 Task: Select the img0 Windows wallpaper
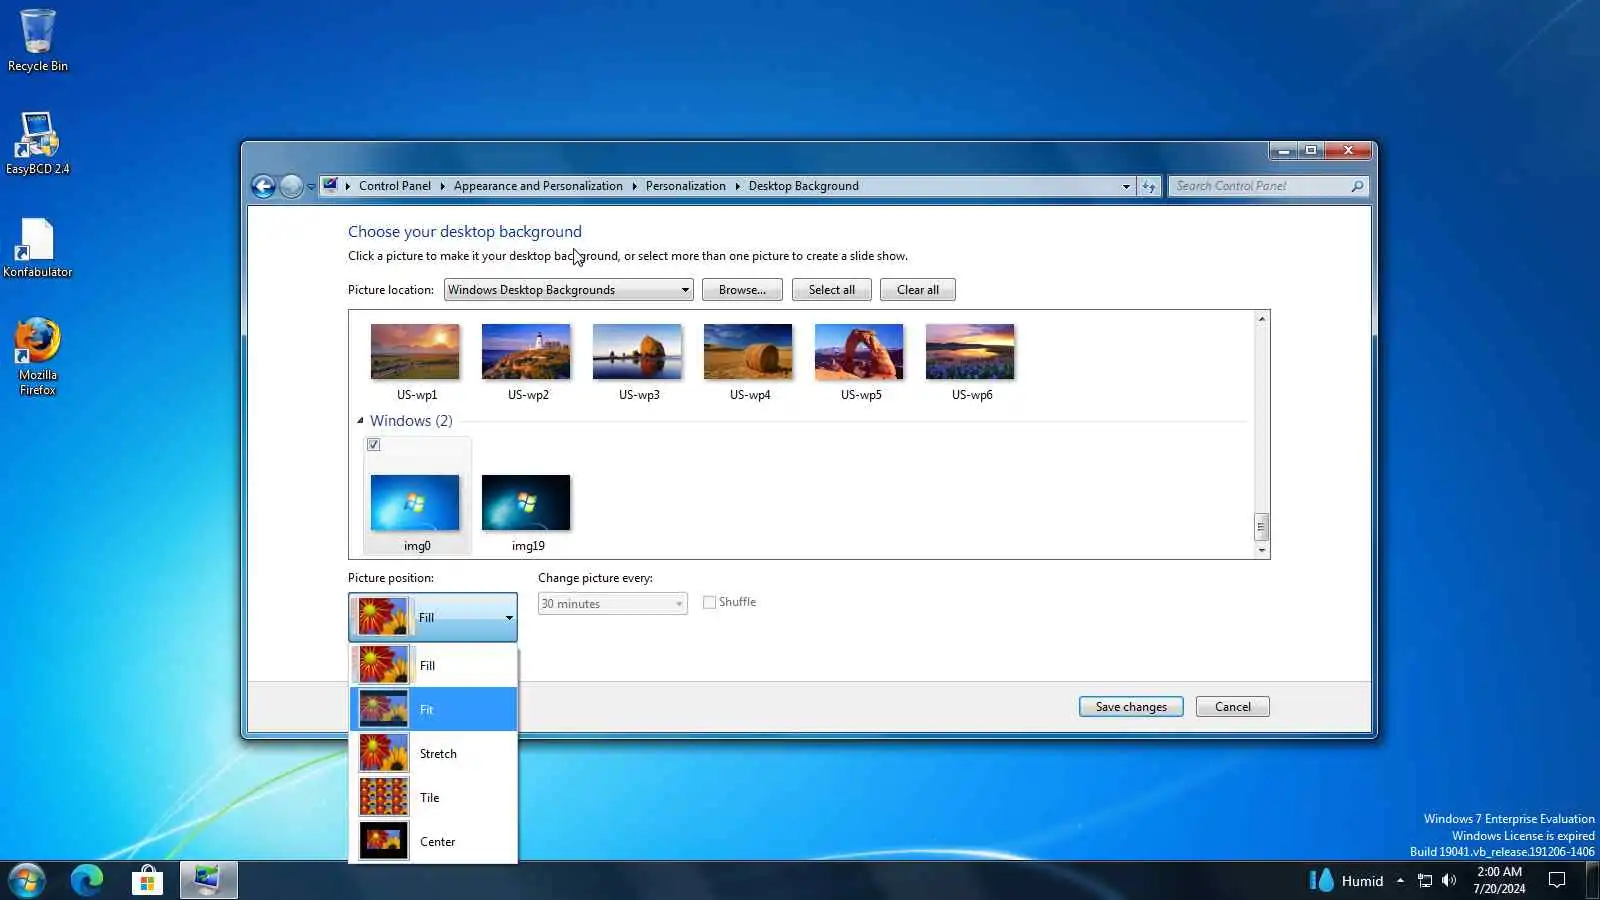(416, 503)
